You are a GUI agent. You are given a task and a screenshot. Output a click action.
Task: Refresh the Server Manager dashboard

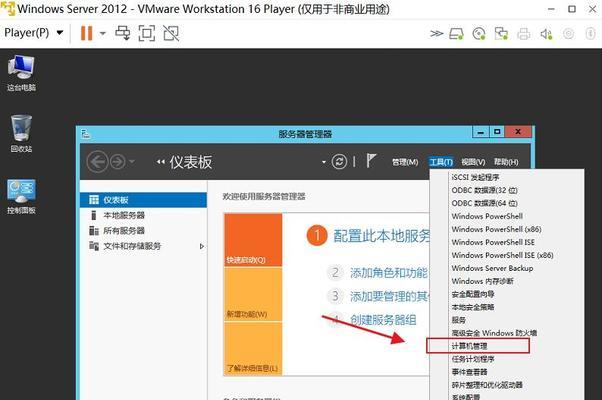tap(339, 162)
